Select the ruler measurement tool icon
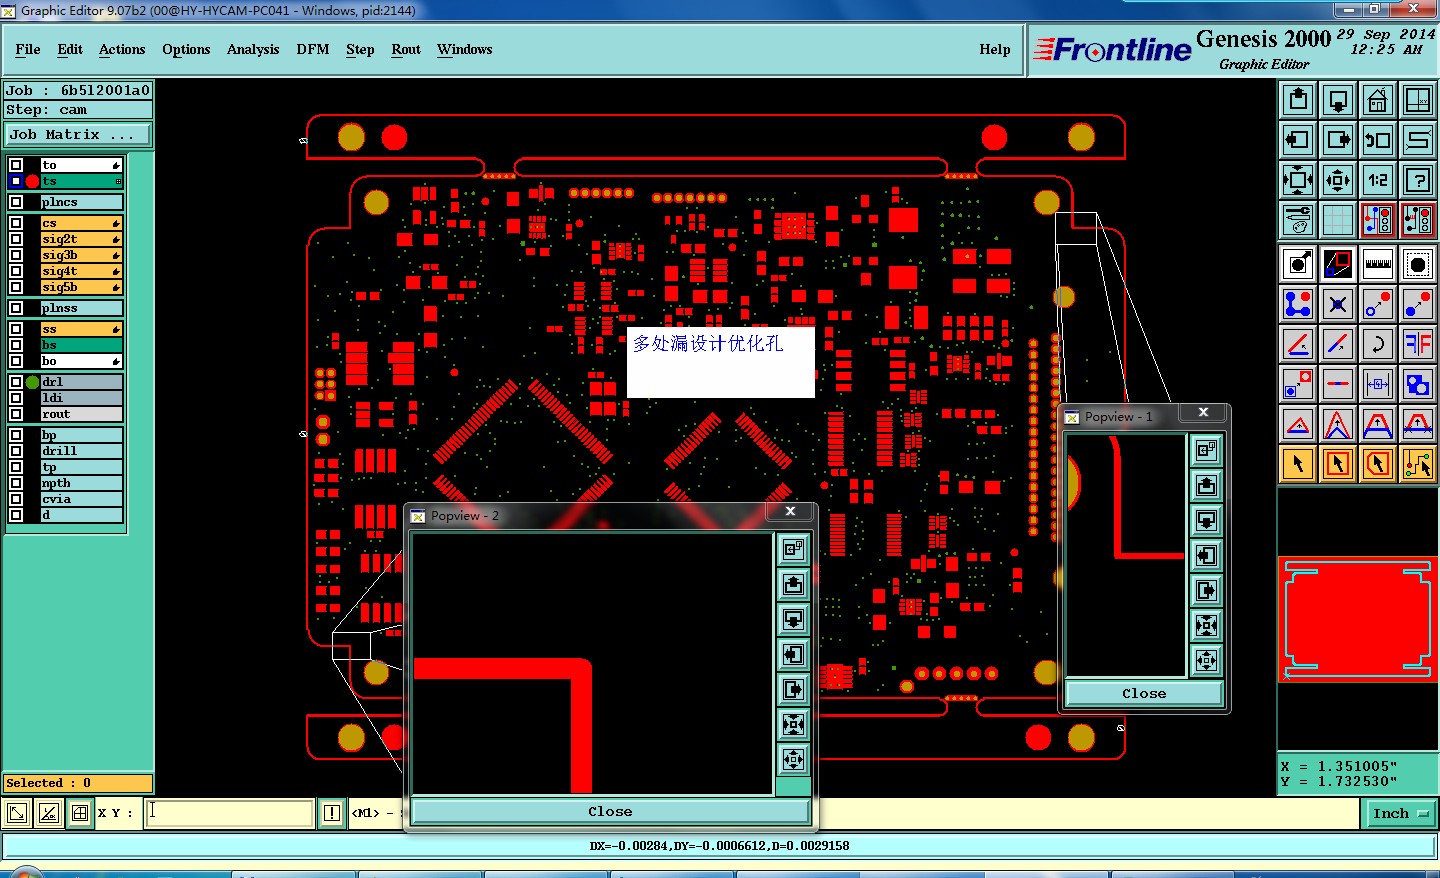Viewport: 1440px width, 878px height. click(1378, 264)
